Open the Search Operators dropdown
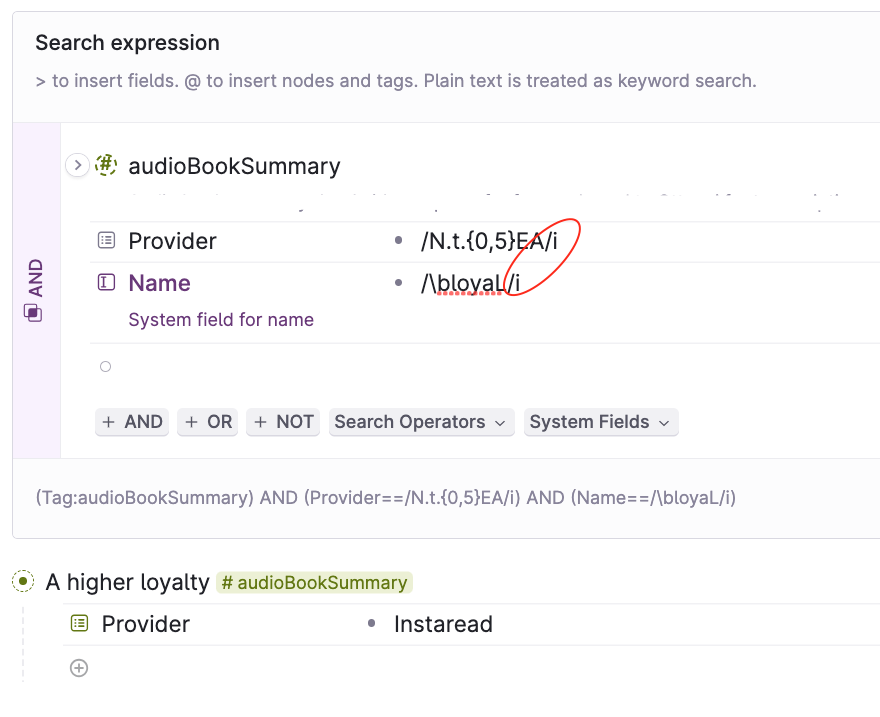This screenshot has height=717, width=880. pyautogui.click(x=421, y=422)
